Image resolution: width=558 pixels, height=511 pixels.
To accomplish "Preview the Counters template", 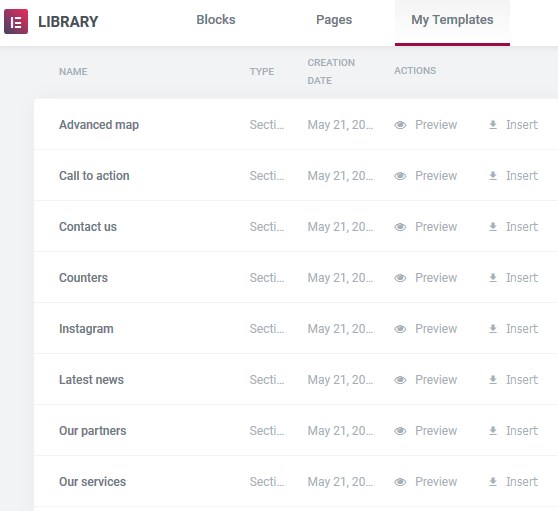I will pyautogui.click(x=426, y=278).
